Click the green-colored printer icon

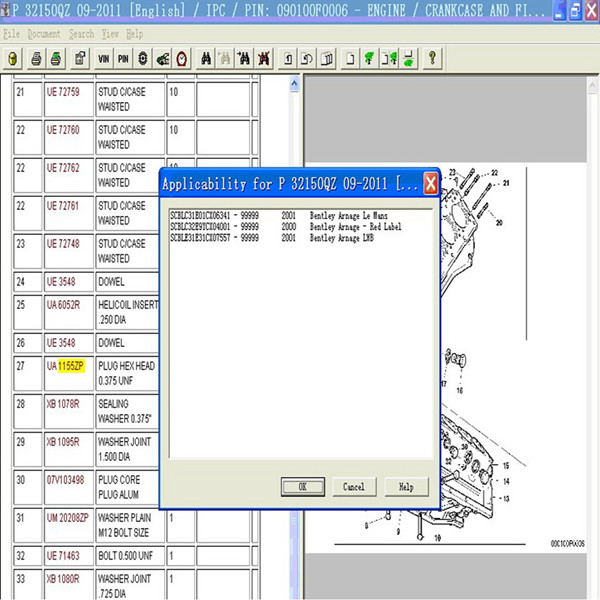coord(54,58)
